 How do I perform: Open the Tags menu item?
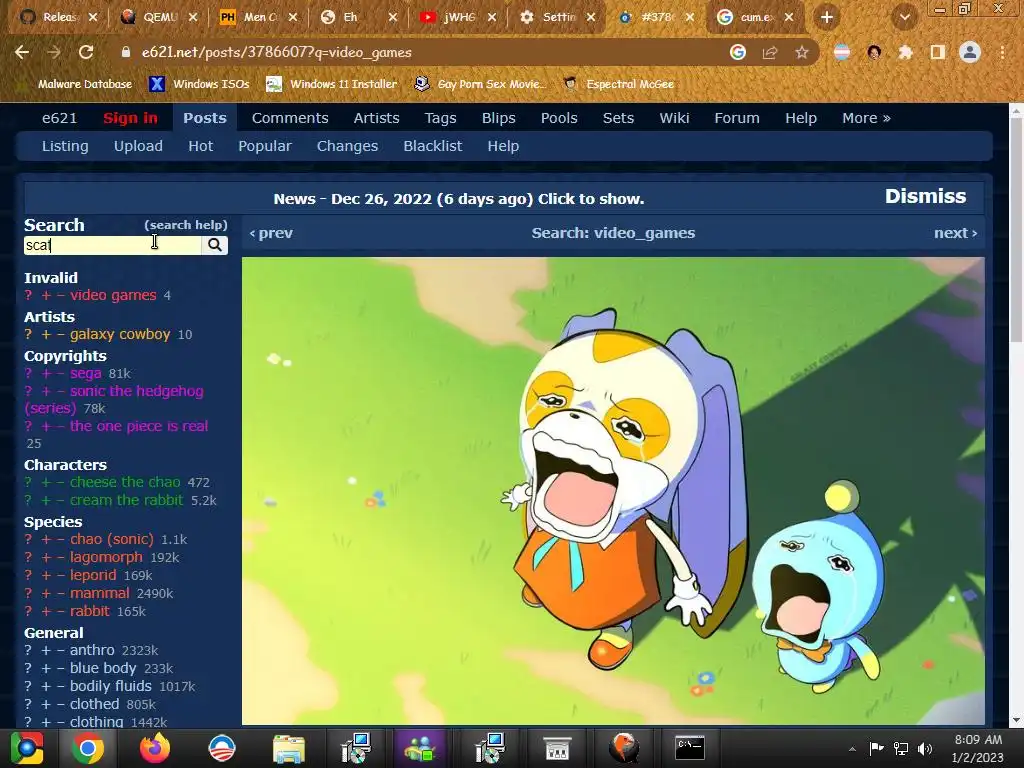(x=440, y=118)
